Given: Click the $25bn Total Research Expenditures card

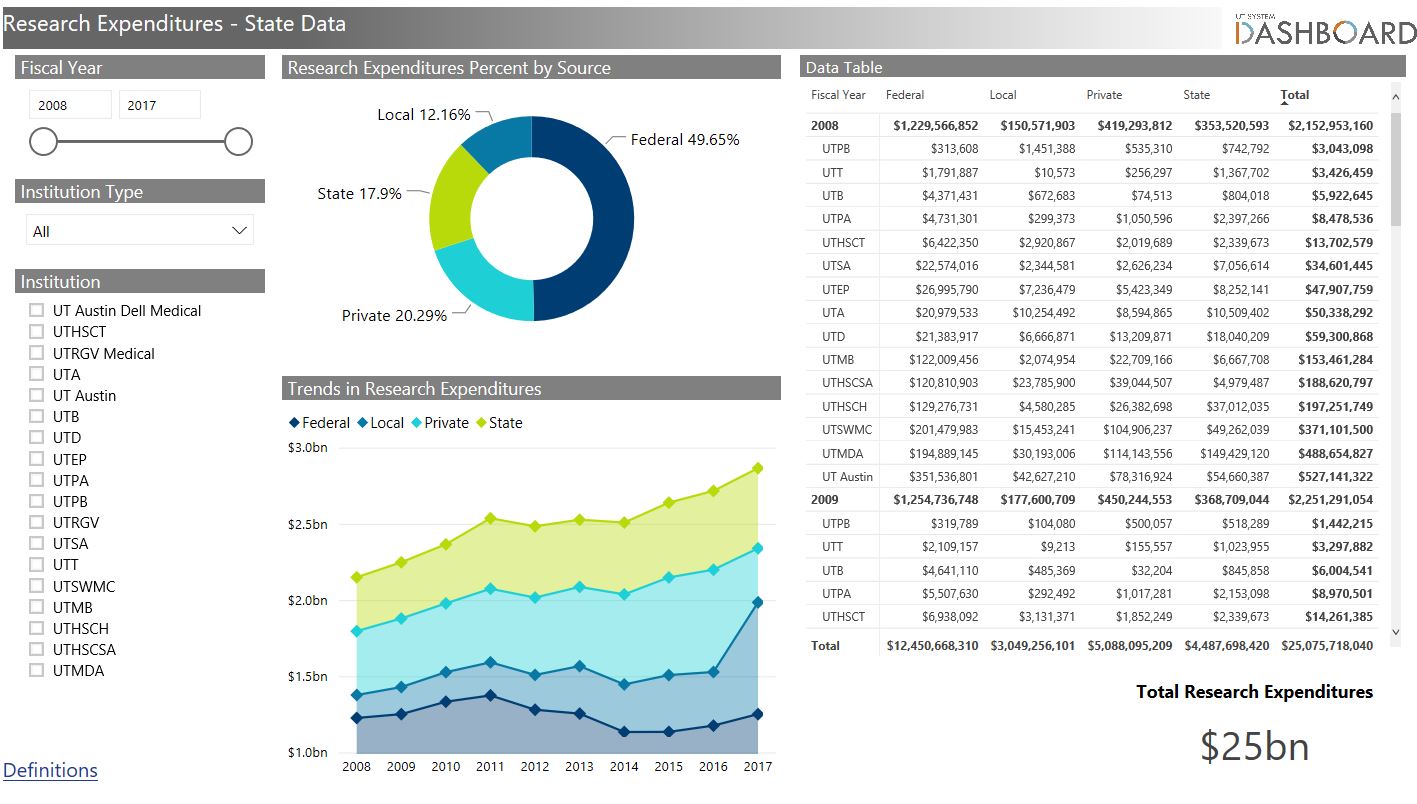Looking at the screenshot, I should pyautogui.click(x=1254, y=746).
